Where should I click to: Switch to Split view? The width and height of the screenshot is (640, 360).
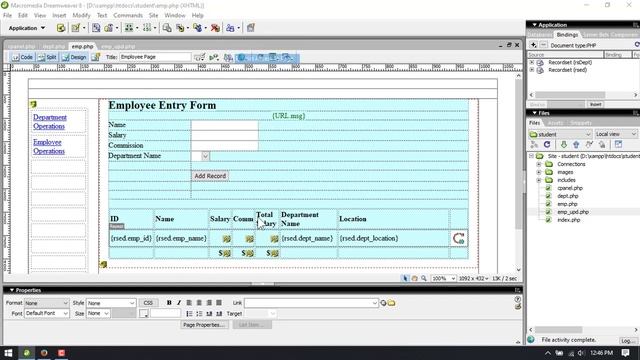pyautogui.click(x=47, y=57)
